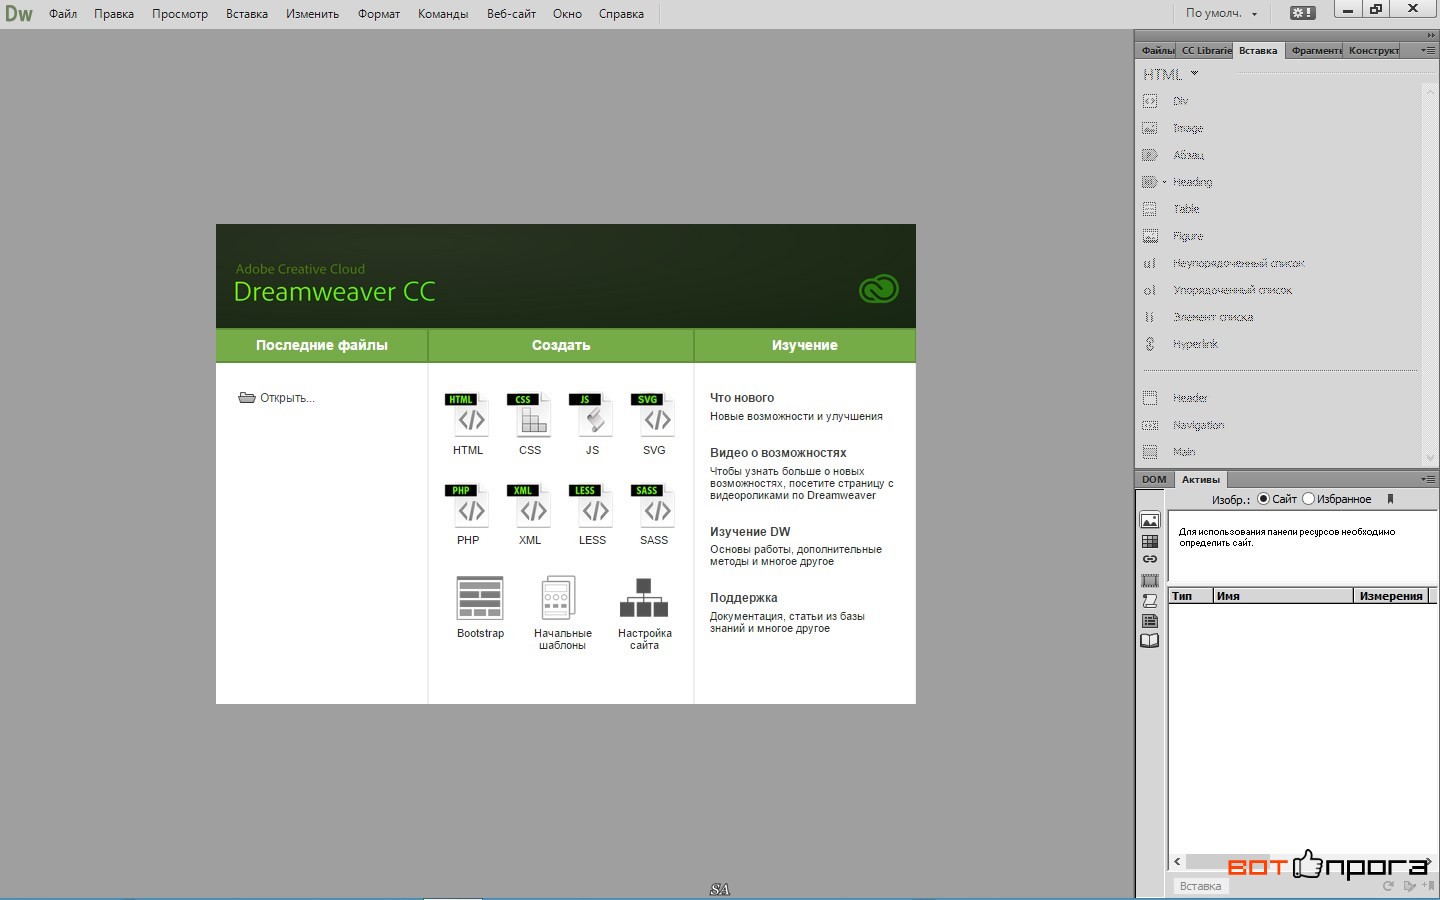Create a new LESS file
This screenshot has height=900, width=1440.
tap(592, 514)
